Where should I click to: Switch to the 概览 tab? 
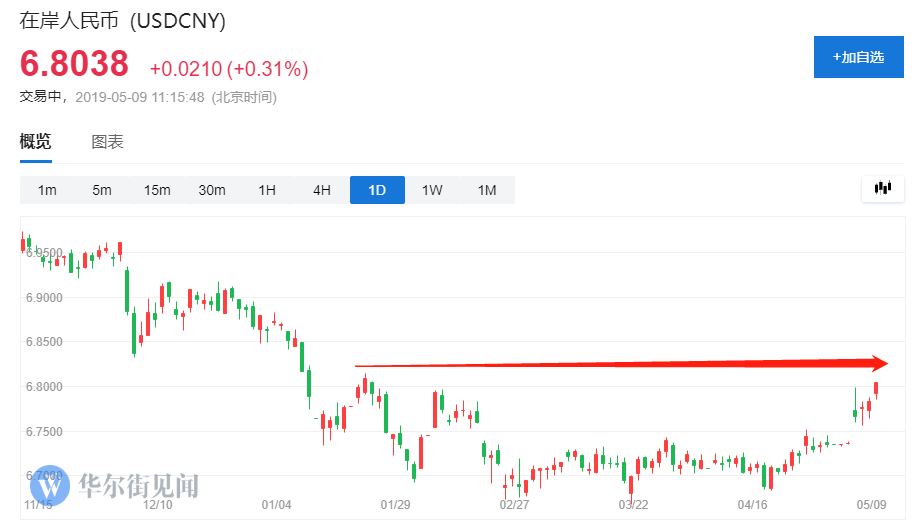[x=36, y=141]
